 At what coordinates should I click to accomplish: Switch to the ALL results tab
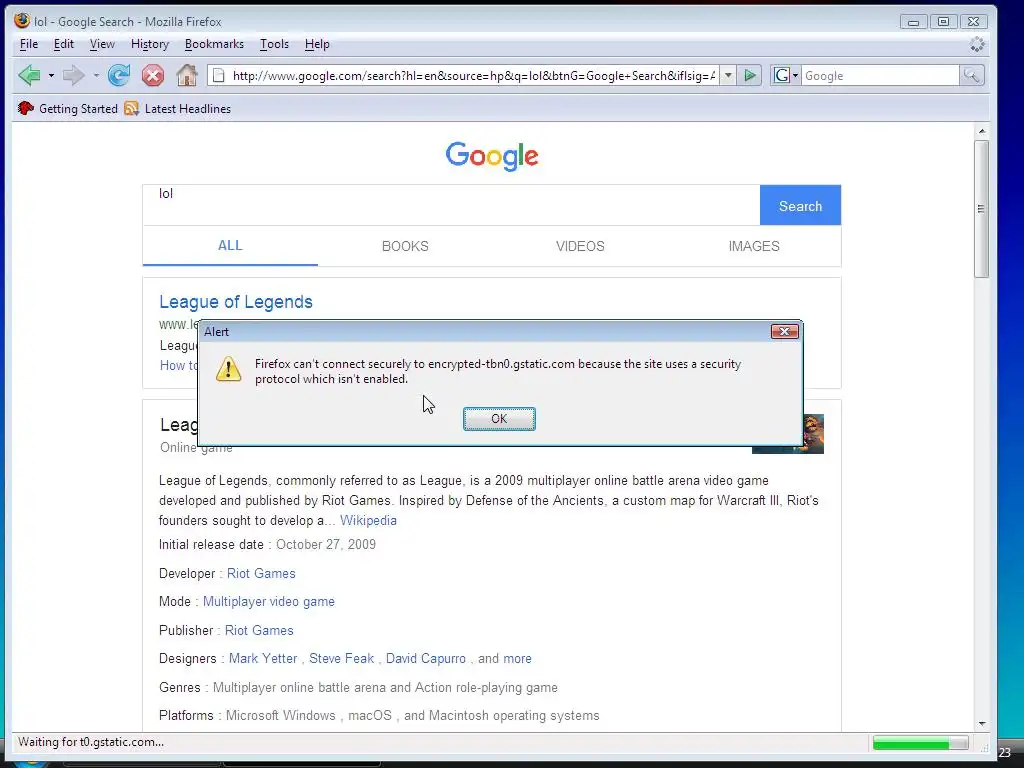230,246
